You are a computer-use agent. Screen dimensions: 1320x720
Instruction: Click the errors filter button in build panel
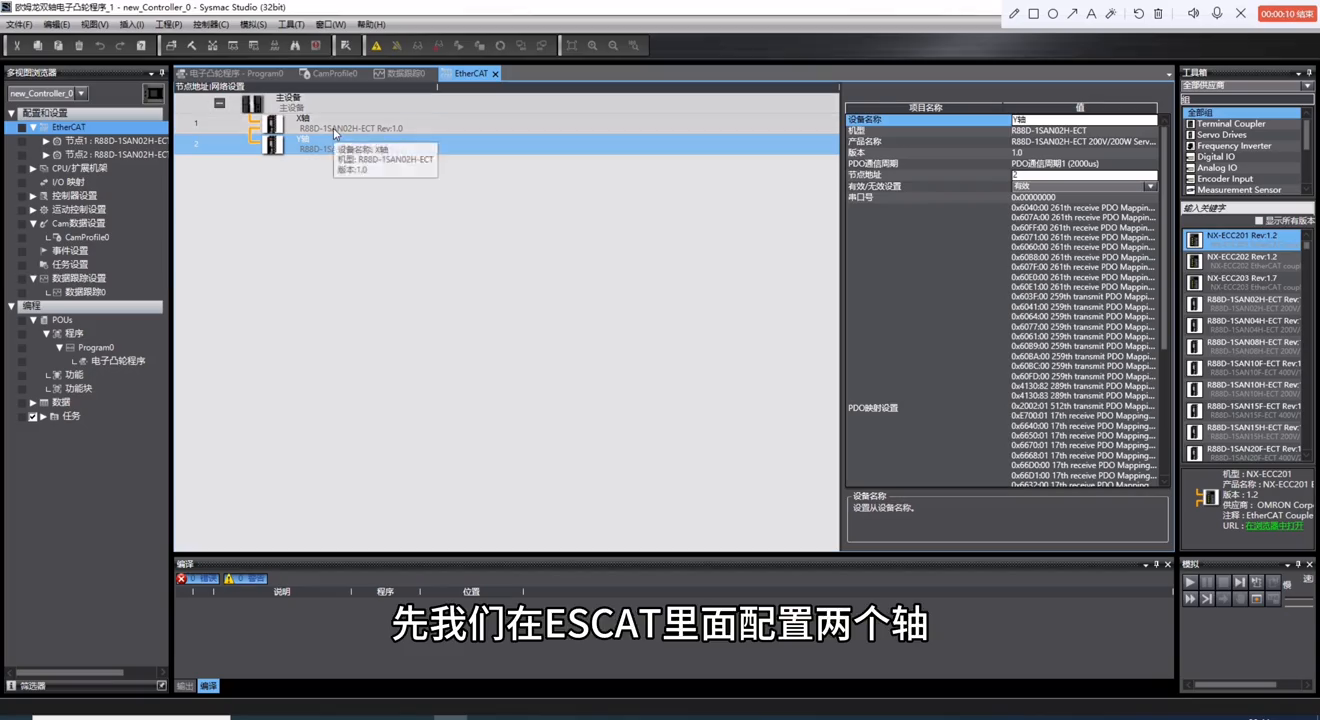point(197,579)
